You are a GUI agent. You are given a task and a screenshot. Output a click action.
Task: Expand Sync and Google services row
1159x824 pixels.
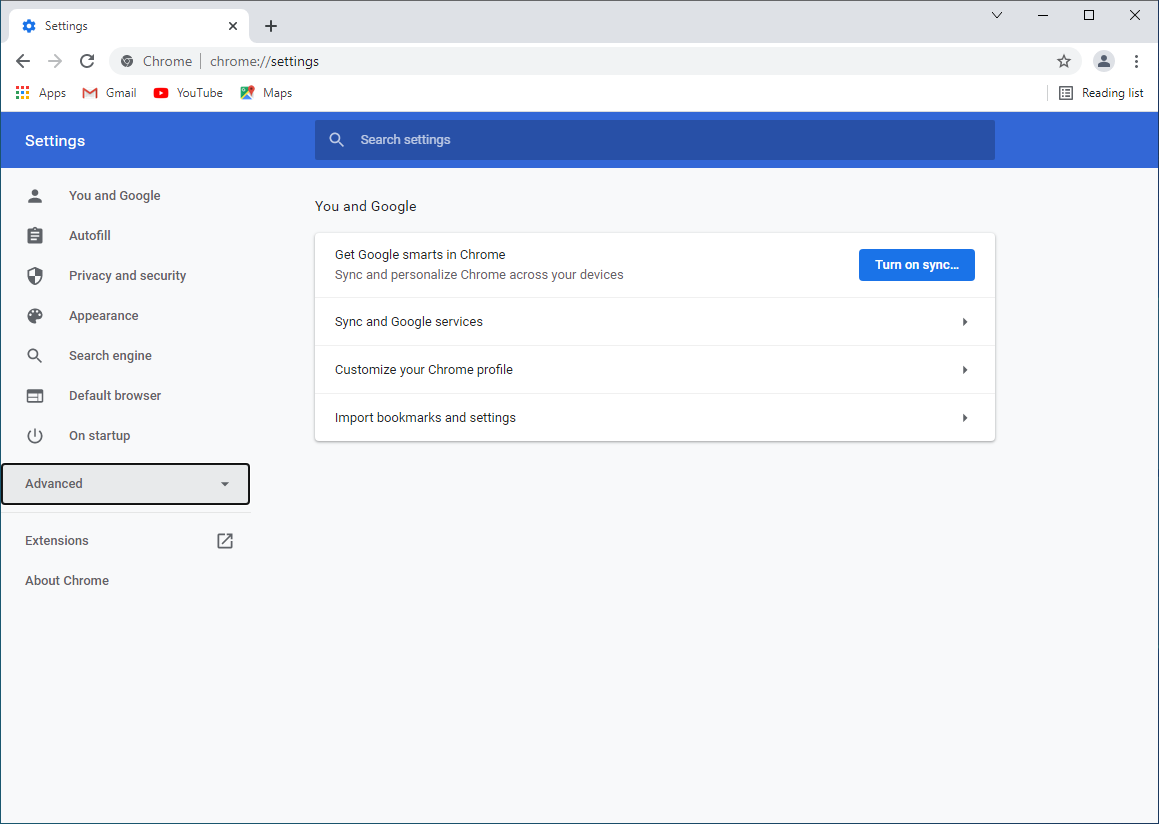tap(654, 322)
